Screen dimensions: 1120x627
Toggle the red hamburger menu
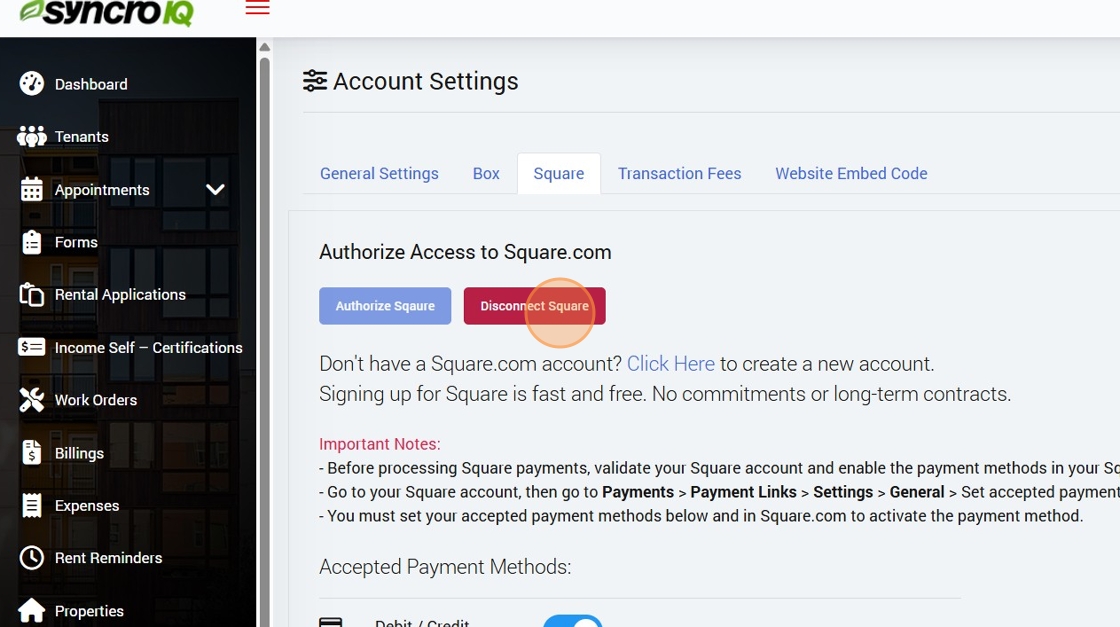(x=257, y=7)
